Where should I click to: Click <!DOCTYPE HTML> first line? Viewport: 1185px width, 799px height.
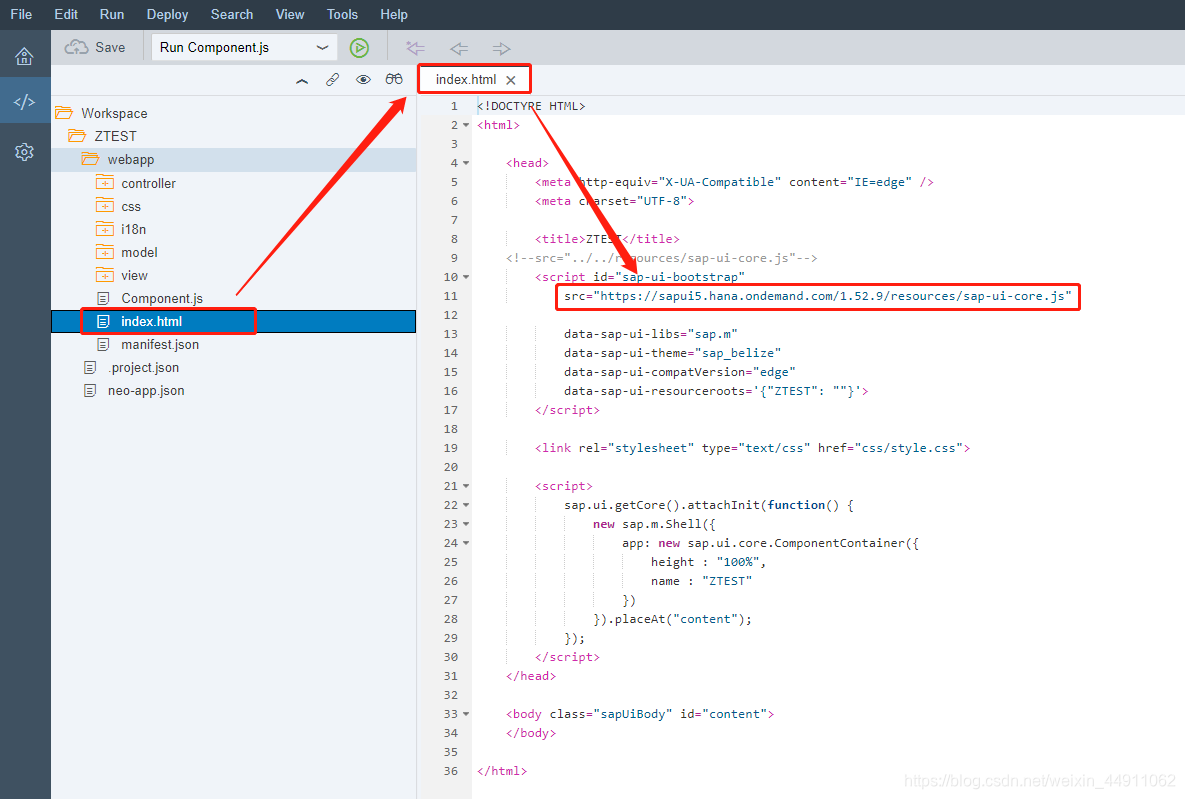click(531, 107)
